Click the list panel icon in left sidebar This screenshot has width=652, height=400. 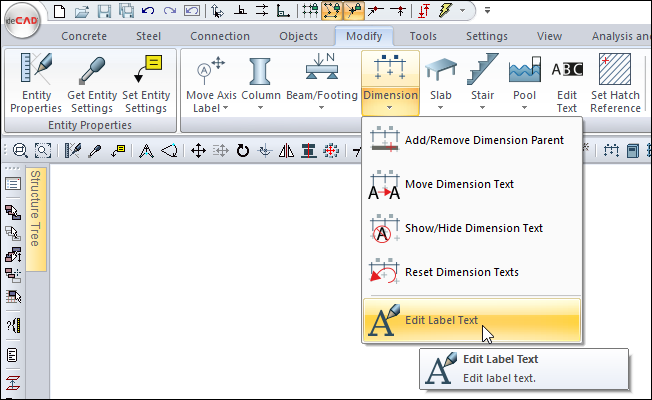click(x=13, y=184)
